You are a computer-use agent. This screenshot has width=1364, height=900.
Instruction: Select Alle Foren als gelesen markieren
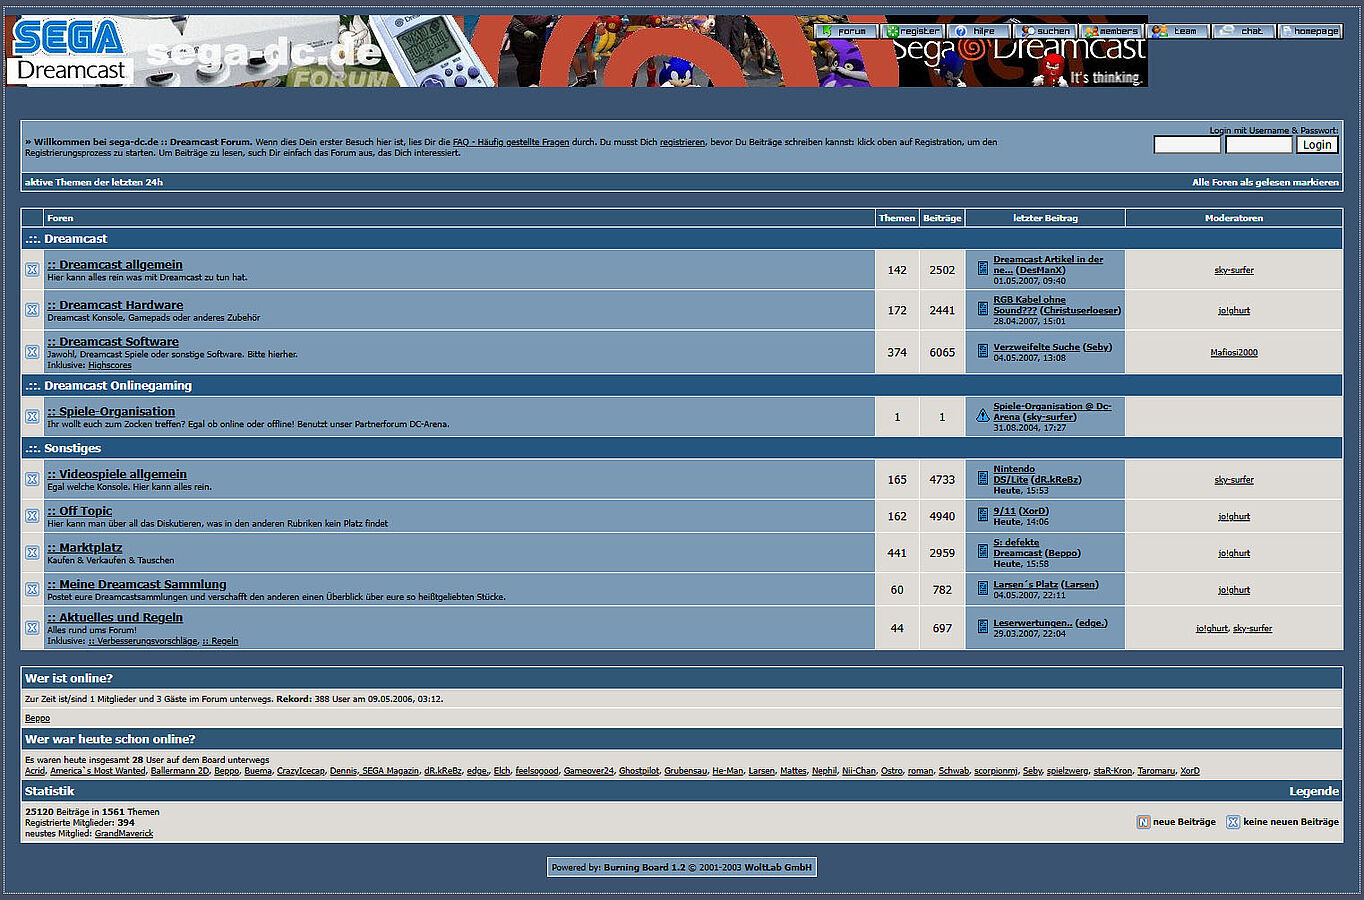1265,182
